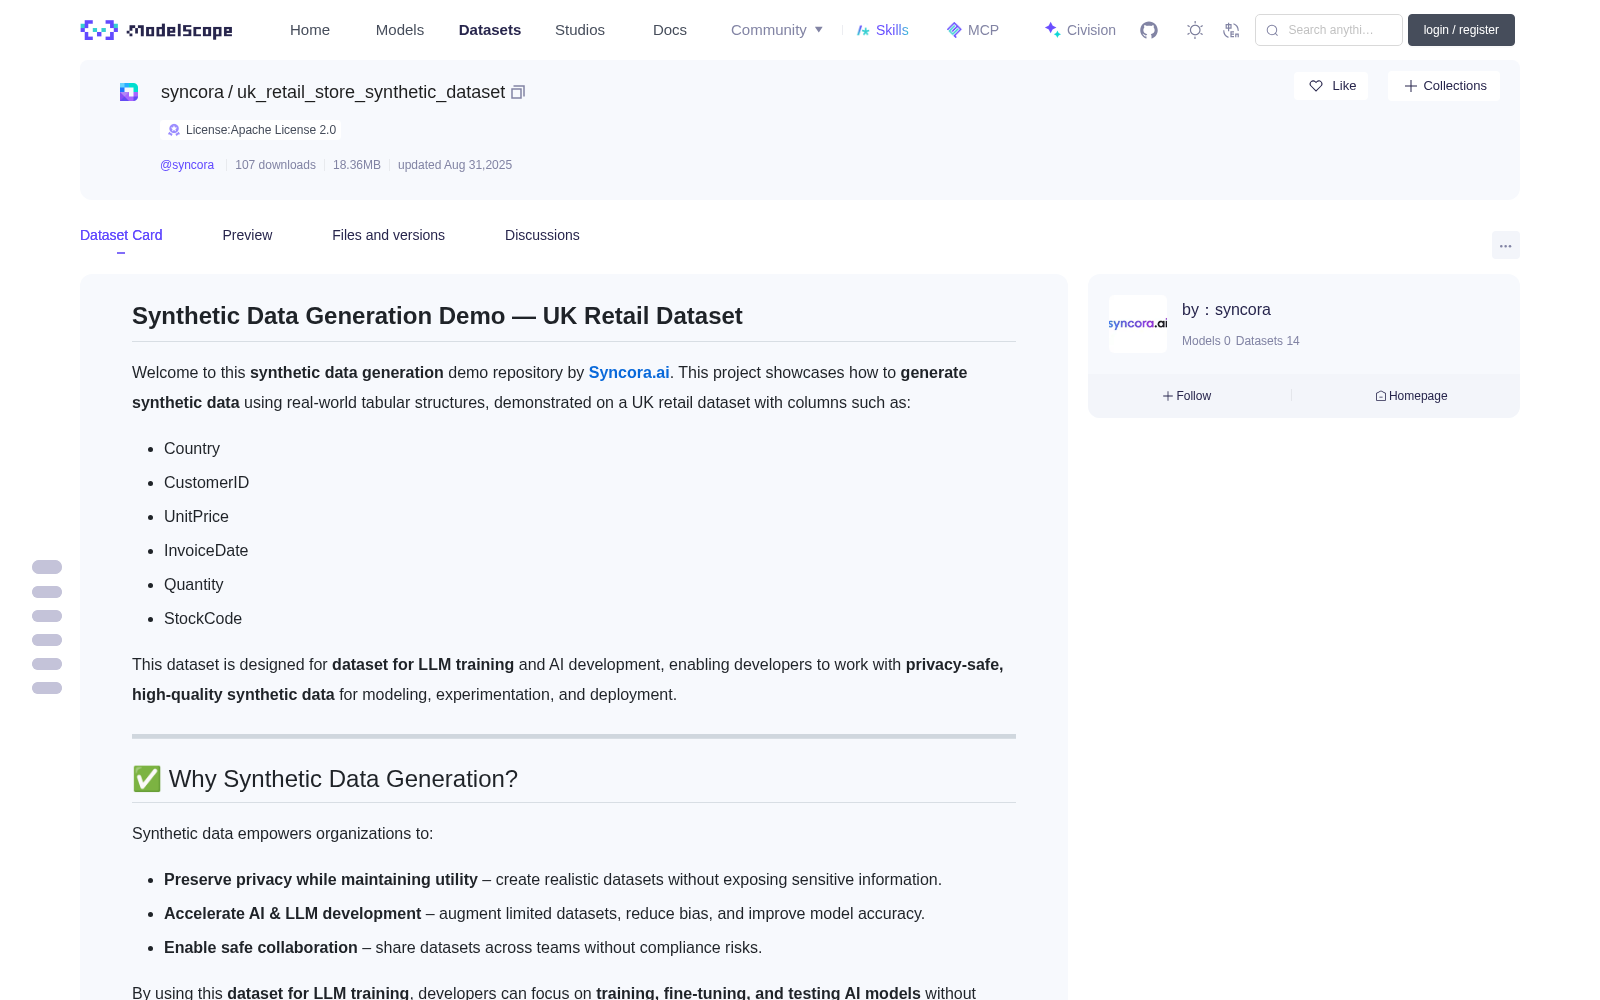Jump using the first outline navigation pill
This screenshot has height=1000, width=1600.
click(47, 567)
